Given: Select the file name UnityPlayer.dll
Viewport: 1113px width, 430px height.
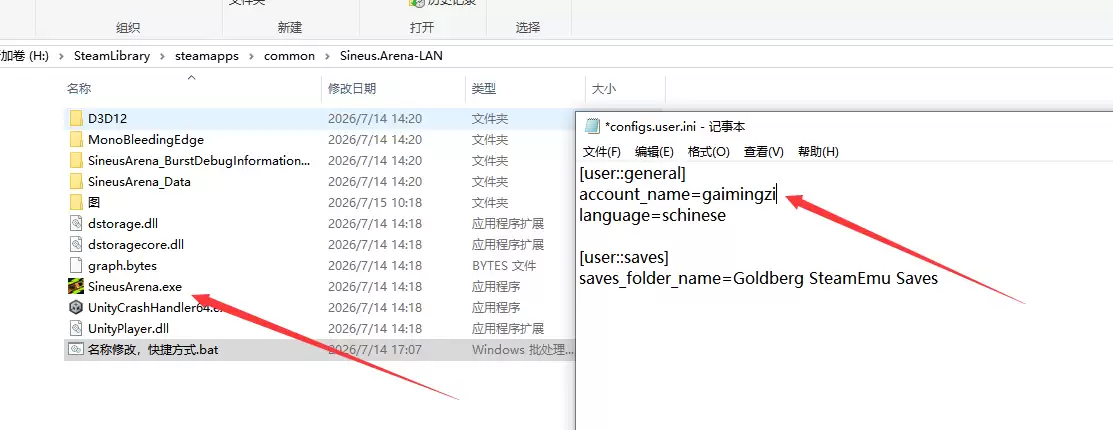Looking at the screenshot, I should (x=128, y=329).
